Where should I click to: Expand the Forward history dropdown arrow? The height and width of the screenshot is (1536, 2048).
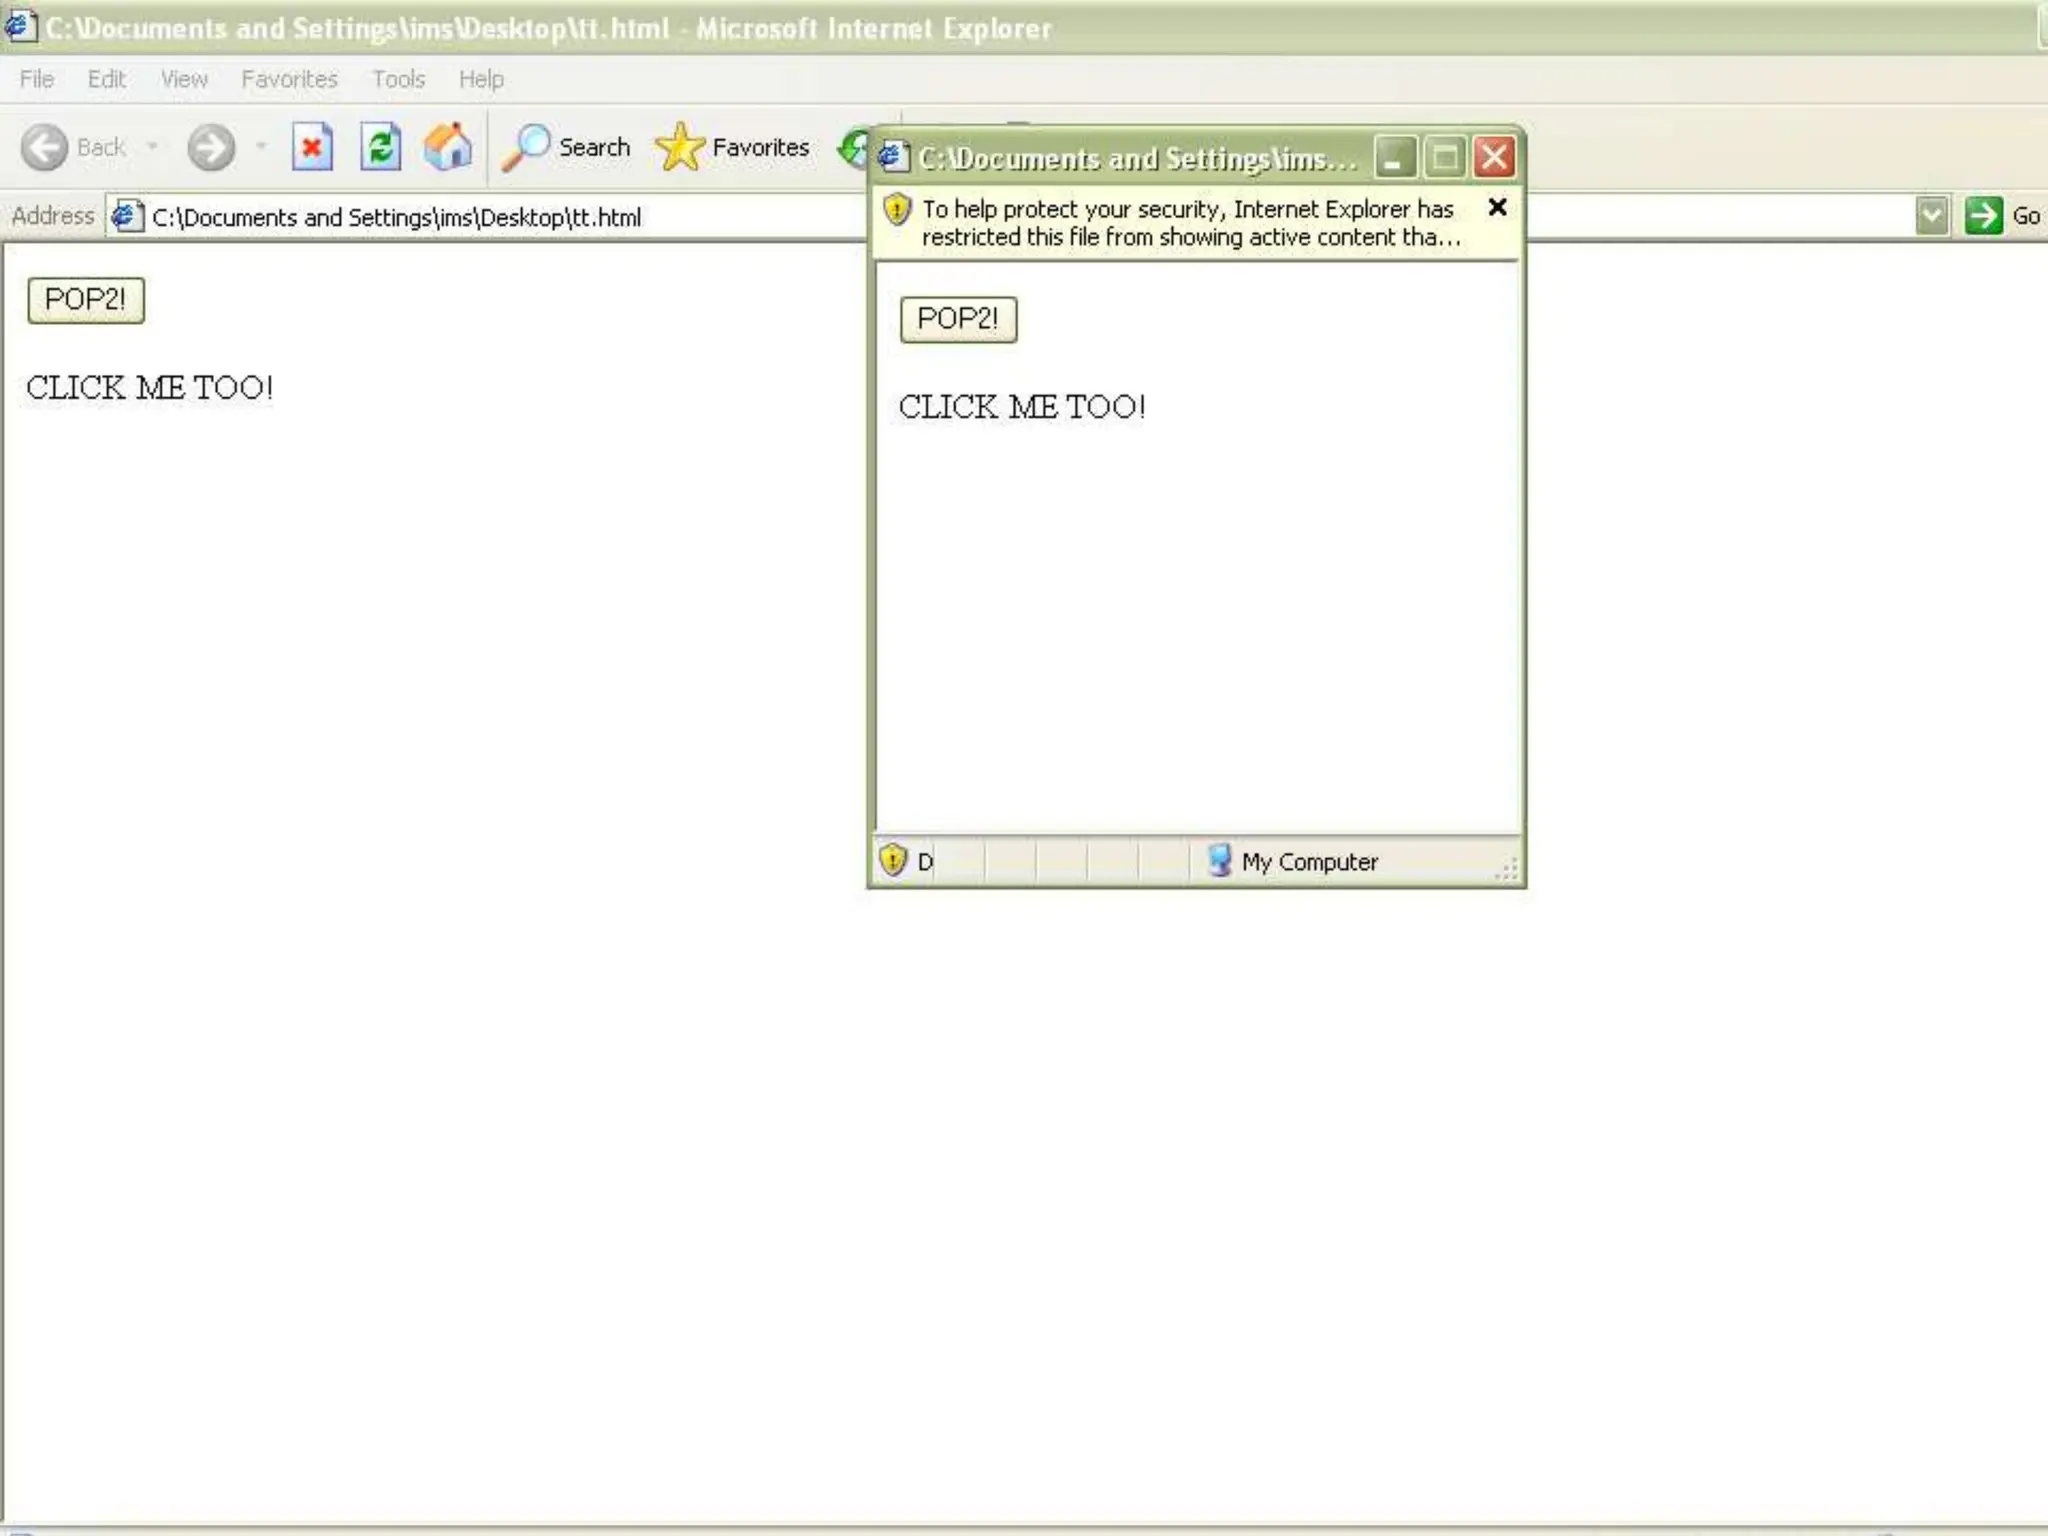[261, 148]
